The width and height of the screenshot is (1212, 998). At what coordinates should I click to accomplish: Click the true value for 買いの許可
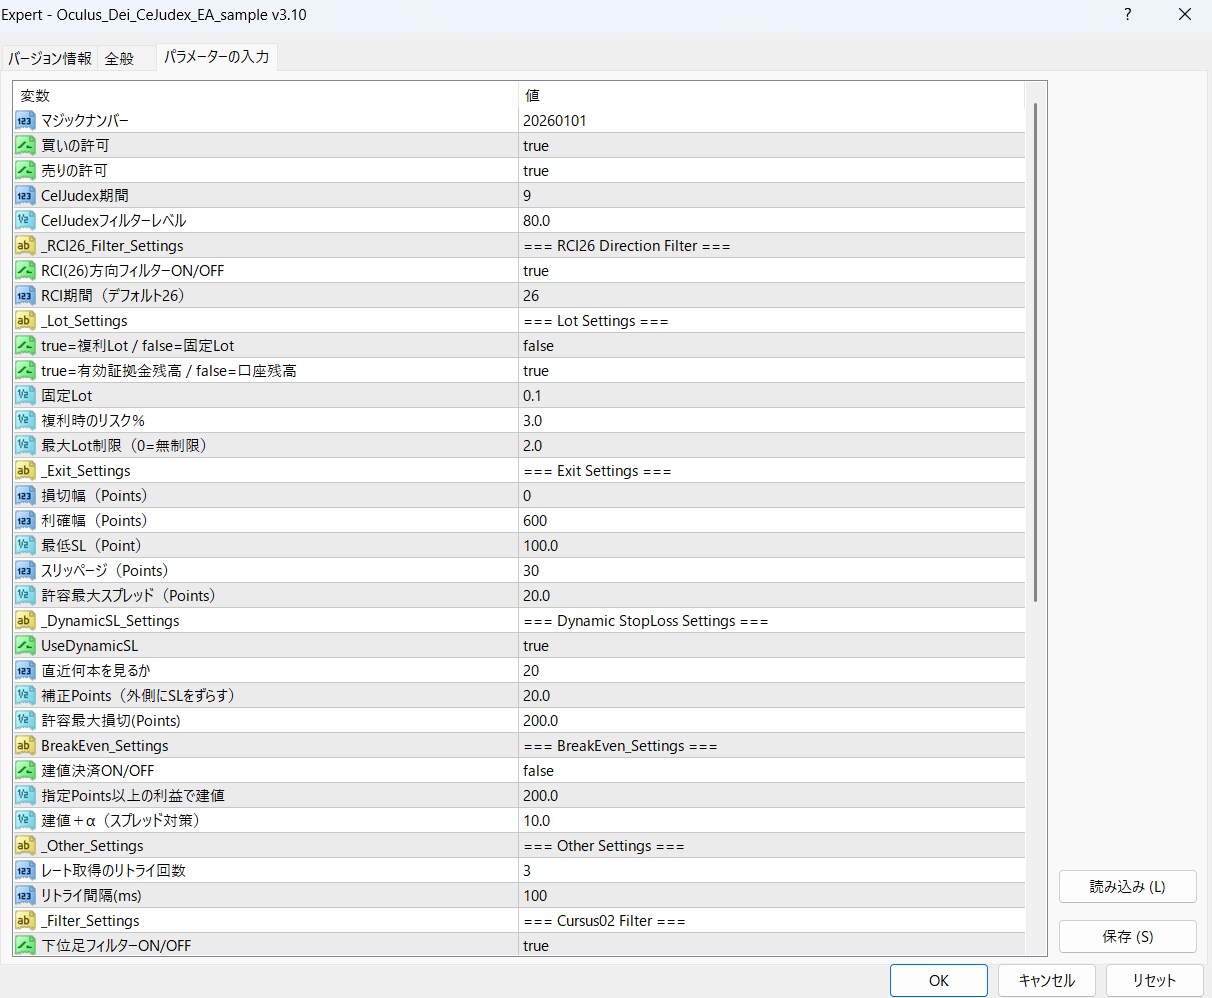(x=536, y=146)
